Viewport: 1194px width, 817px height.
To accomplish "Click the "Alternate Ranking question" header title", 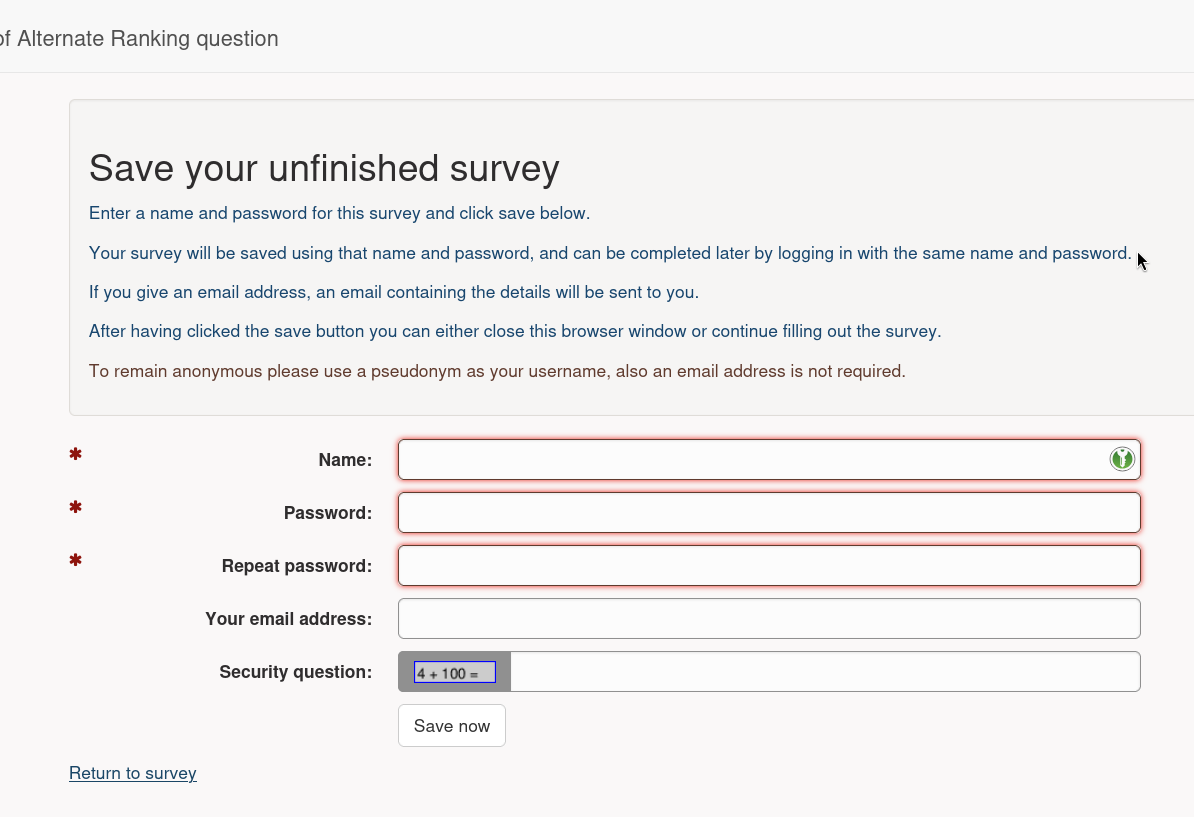I will point(147,39).
